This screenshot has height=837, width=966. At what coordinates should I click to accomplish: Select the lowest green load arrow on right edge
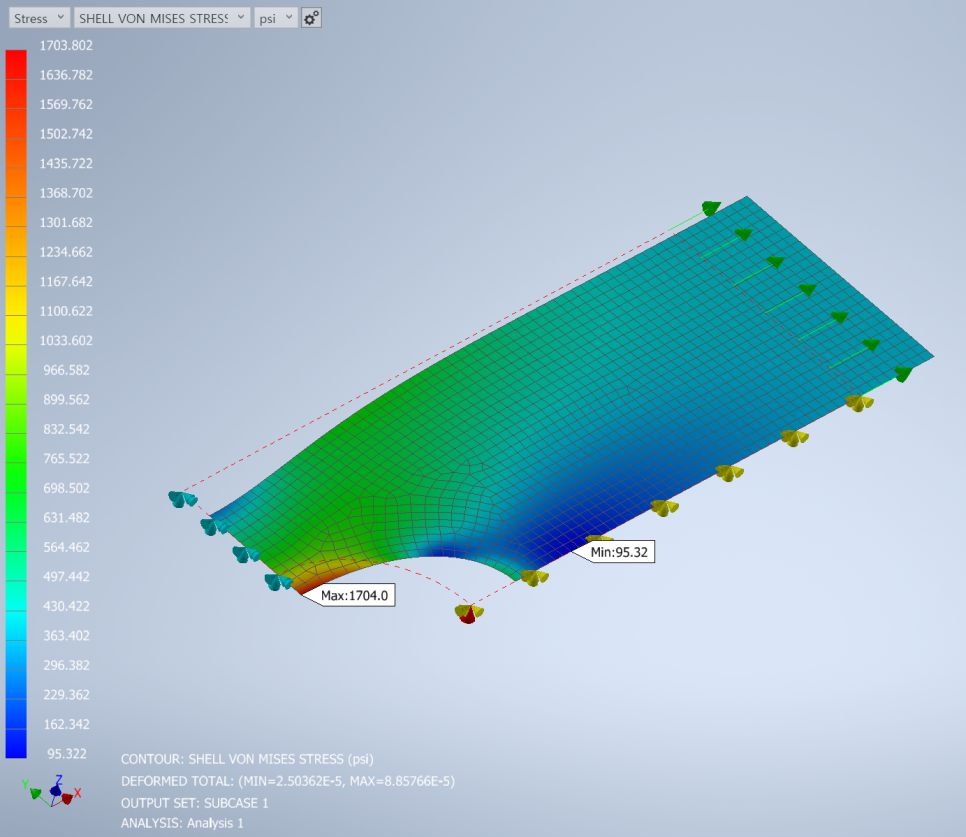tap(902, 374)
